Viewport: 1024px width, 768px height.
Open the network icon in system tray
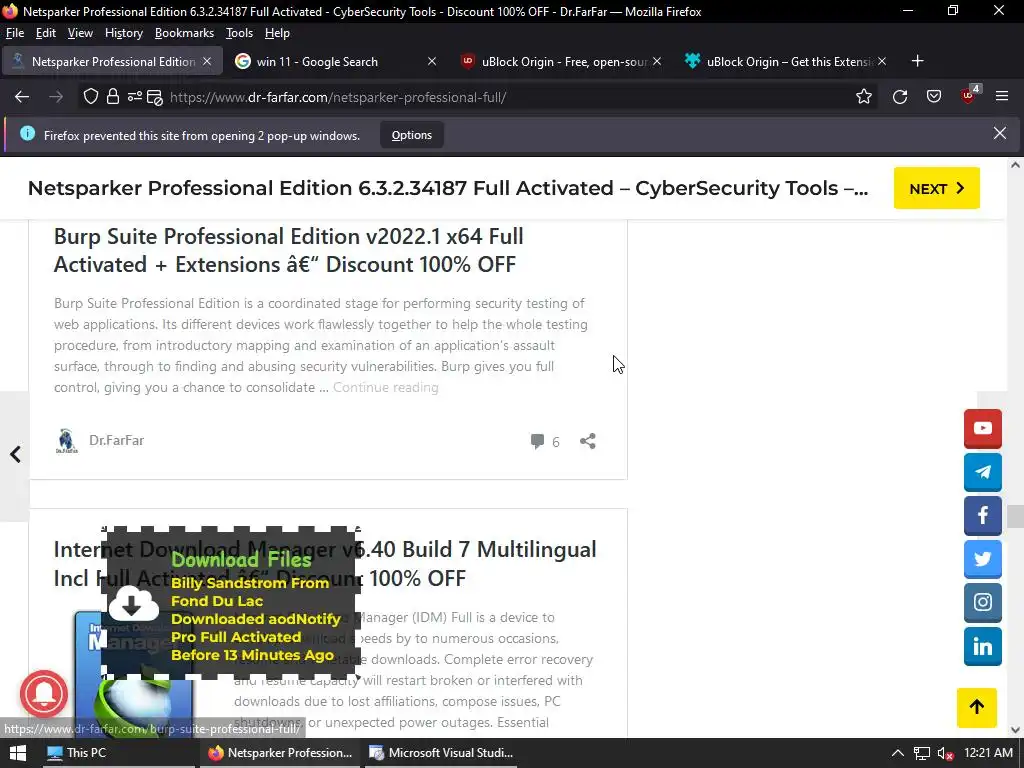coord(921,753)
